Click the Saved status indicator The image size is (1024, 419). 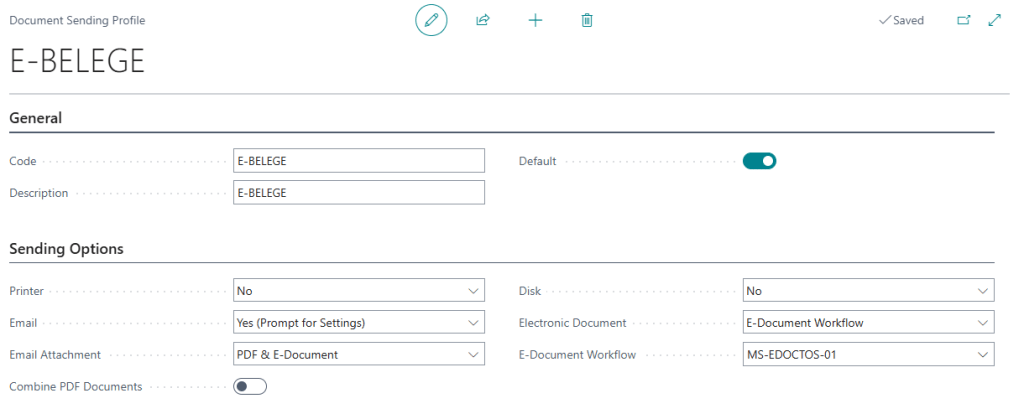901,20
